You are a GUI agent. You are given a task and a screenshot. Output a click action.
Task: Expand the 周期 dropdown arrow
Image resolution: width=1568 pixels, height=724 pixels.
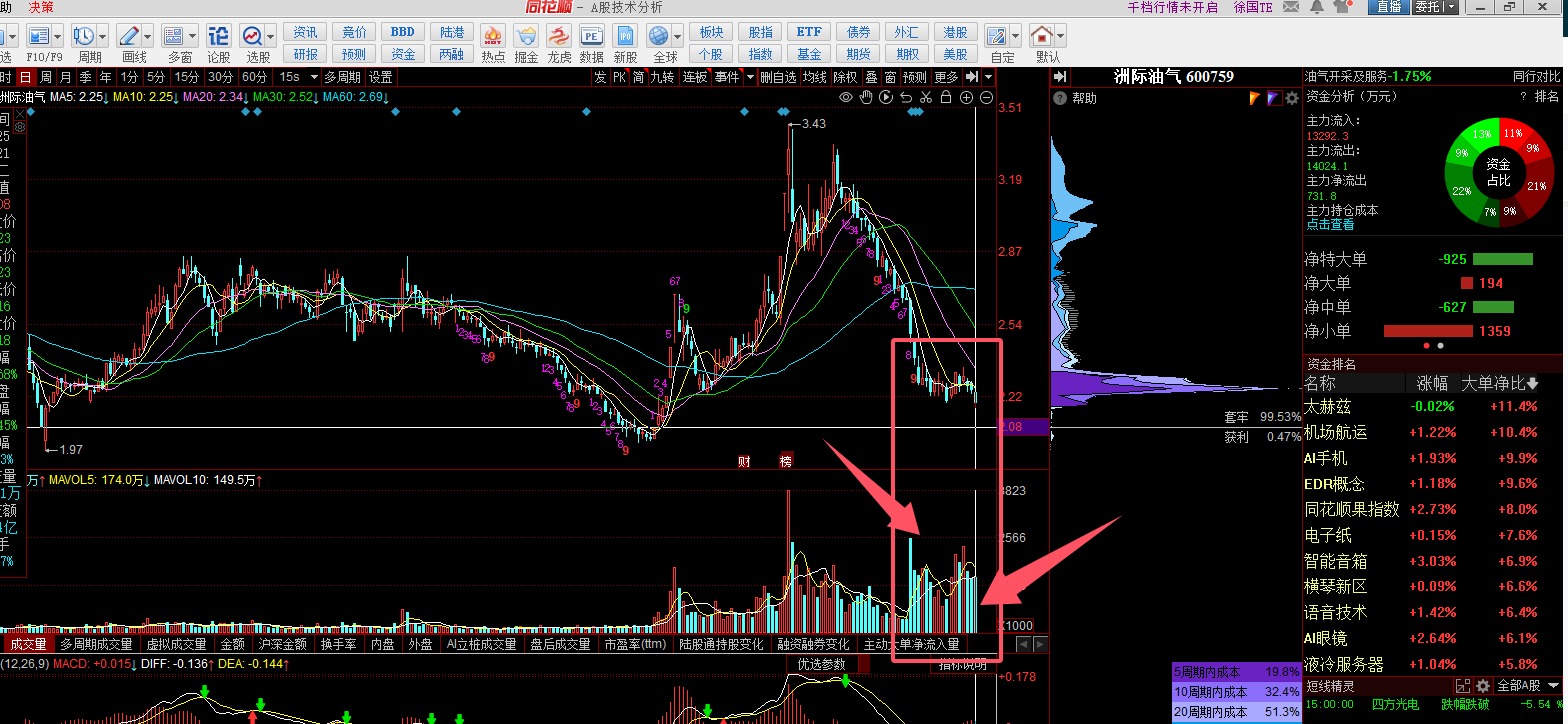(103, 37)
